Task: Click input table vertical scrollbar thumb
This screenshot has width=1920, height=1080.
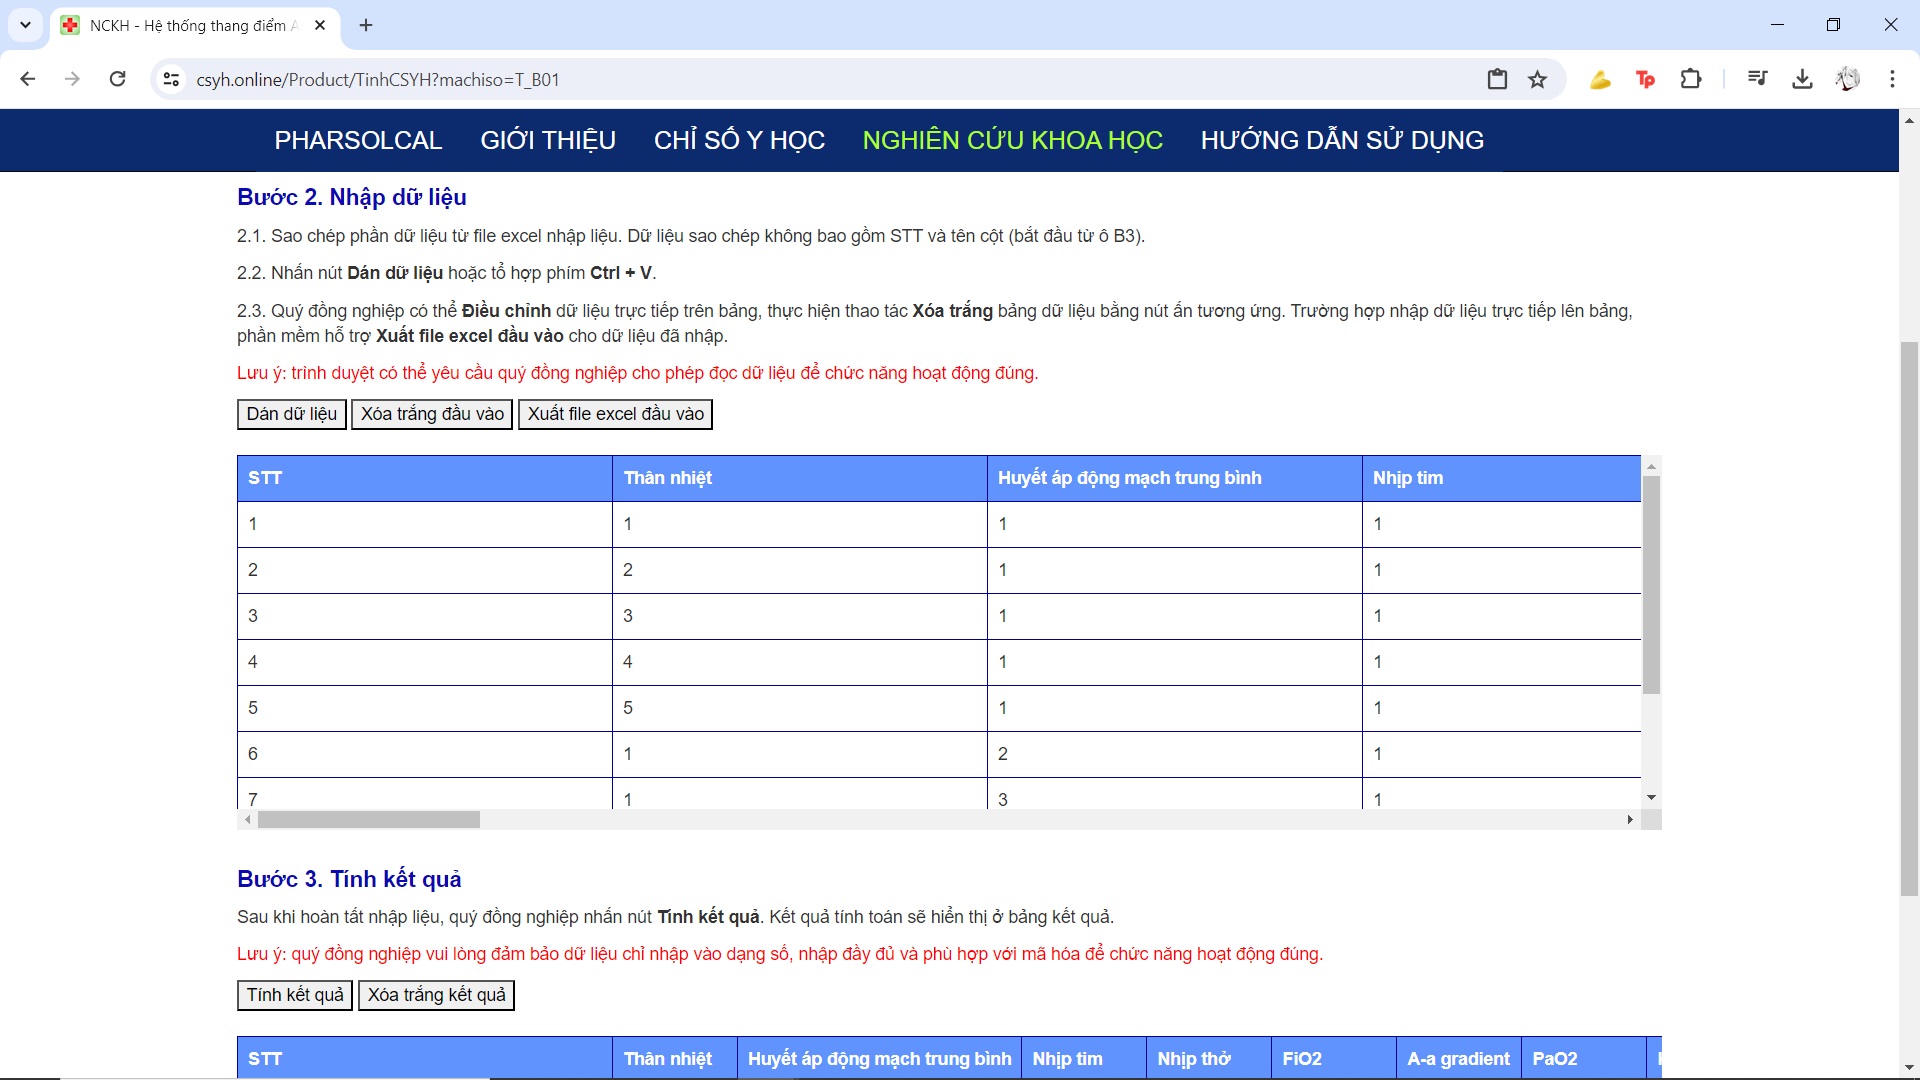Action: 1652,585
